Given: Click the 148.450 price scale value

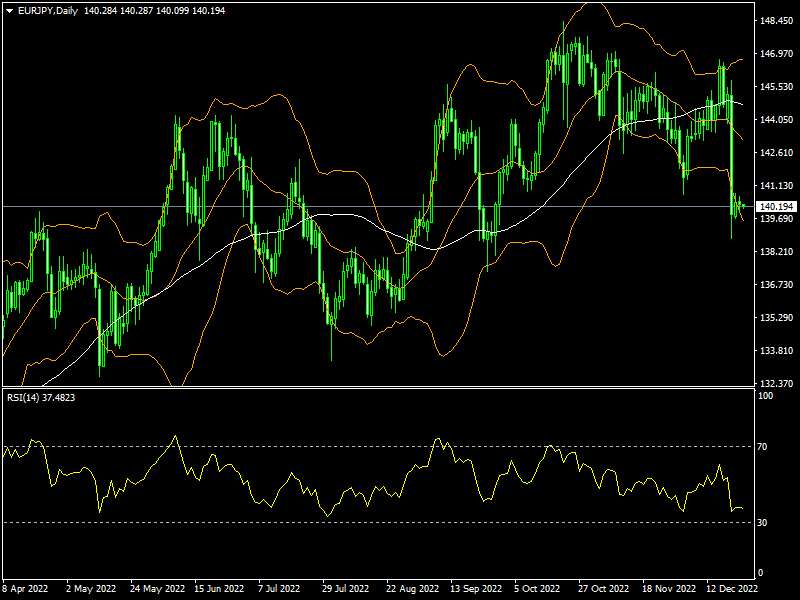Looking at the screenshot, I should 776,21.
